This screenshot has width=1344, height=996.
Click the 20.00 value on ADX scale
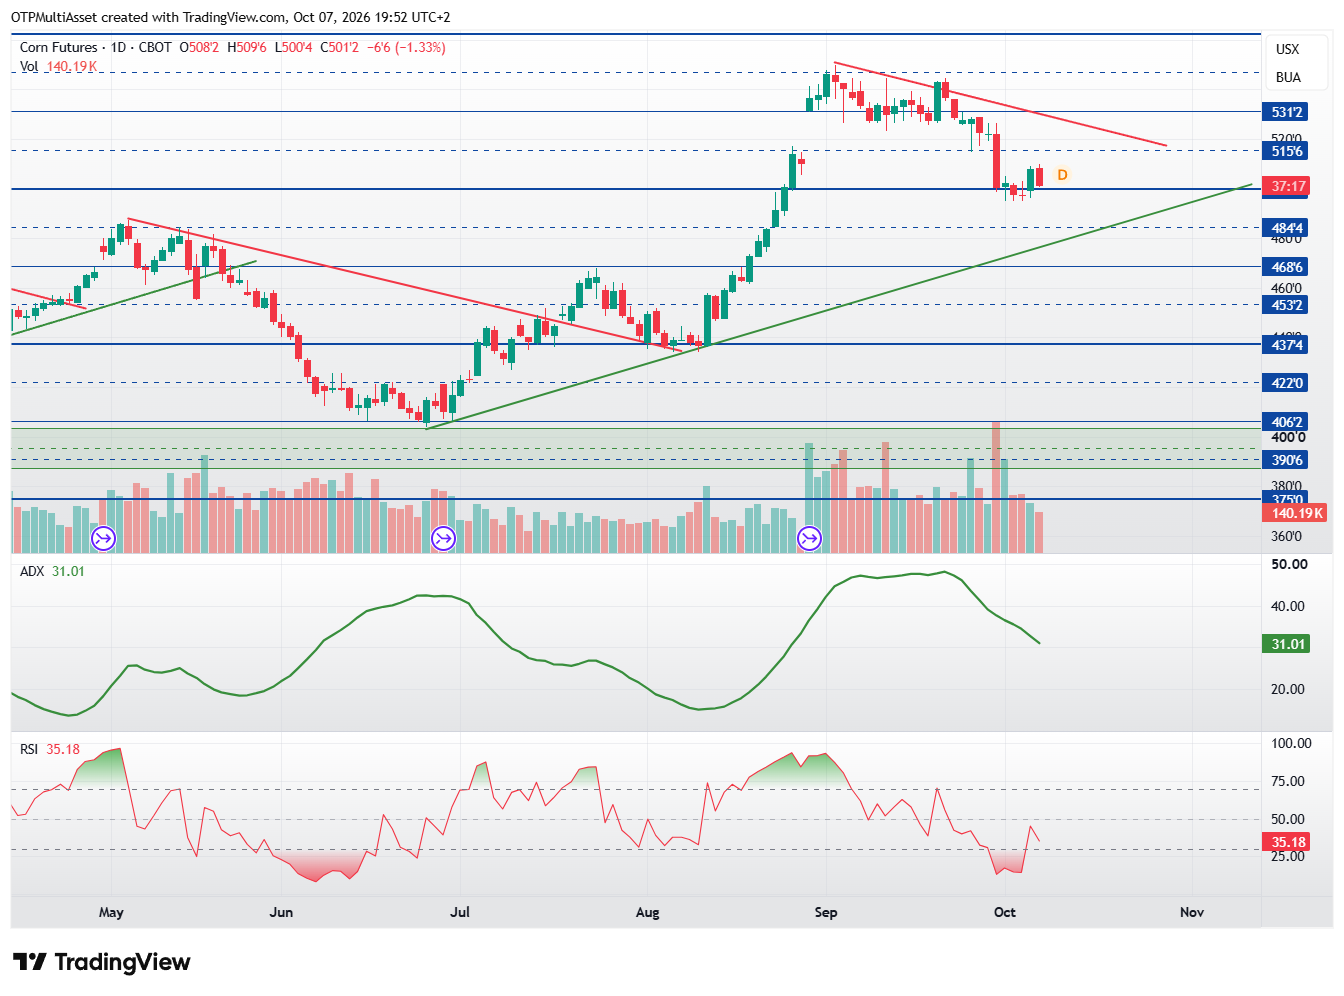pyautogui.click(x=1288, y=689)
